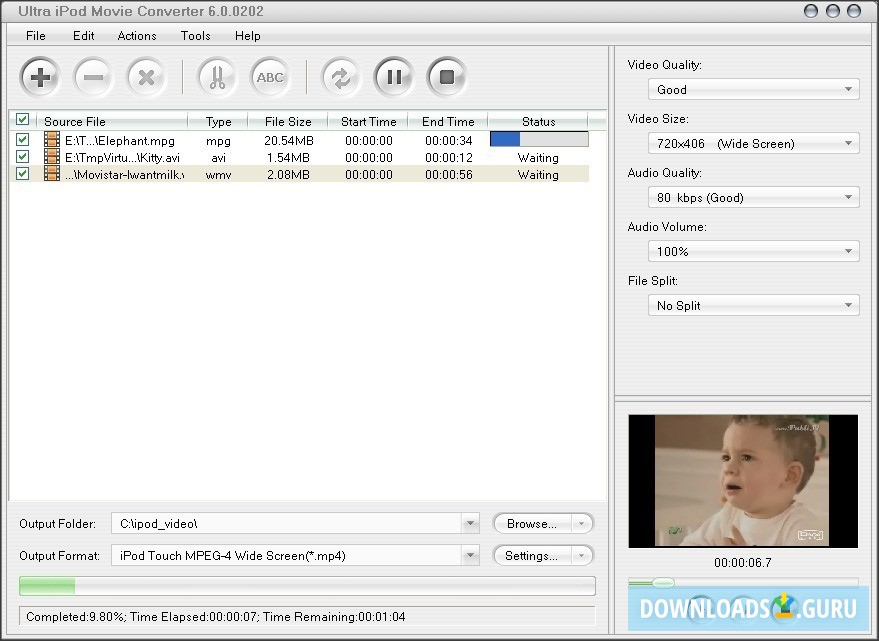879x641 pixels.
Task: Stop the conversion
Action: [447, 77]
